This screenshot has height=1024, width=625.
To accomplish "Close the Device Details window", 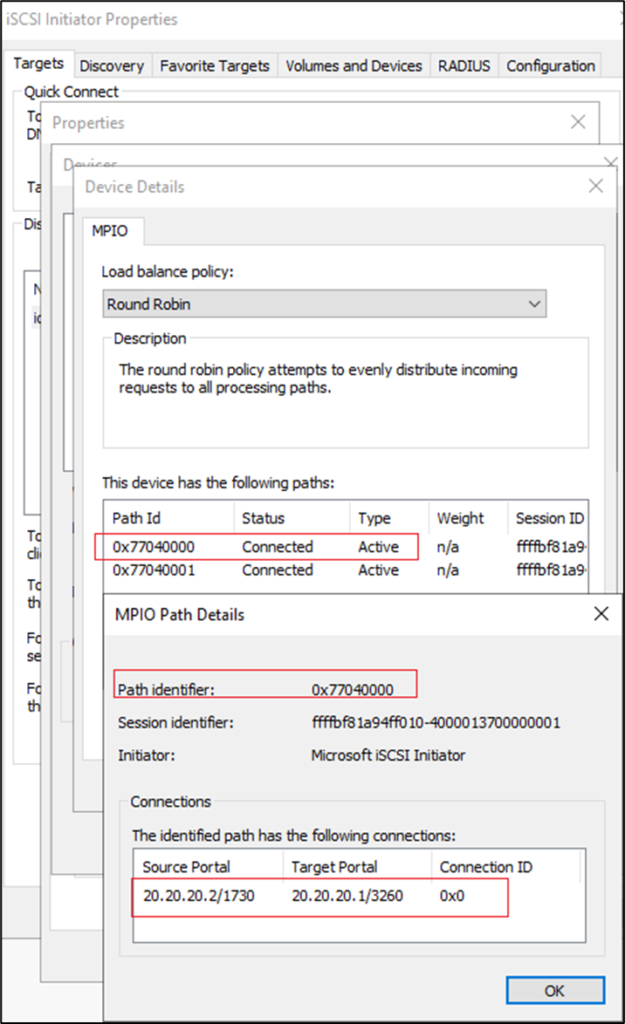I will (596, 186).
